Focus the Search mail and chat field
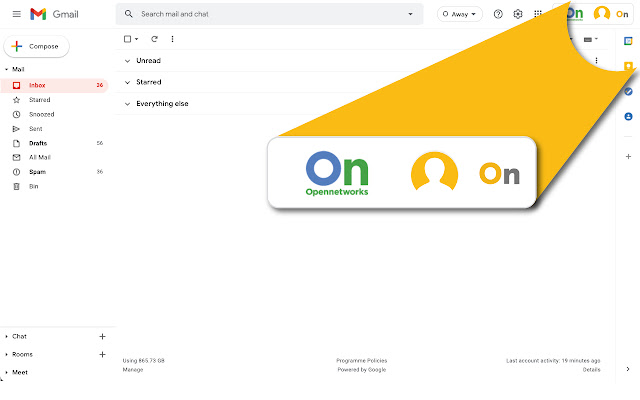The height and width of the screenshot is (400, 640). tap(269, 14)
